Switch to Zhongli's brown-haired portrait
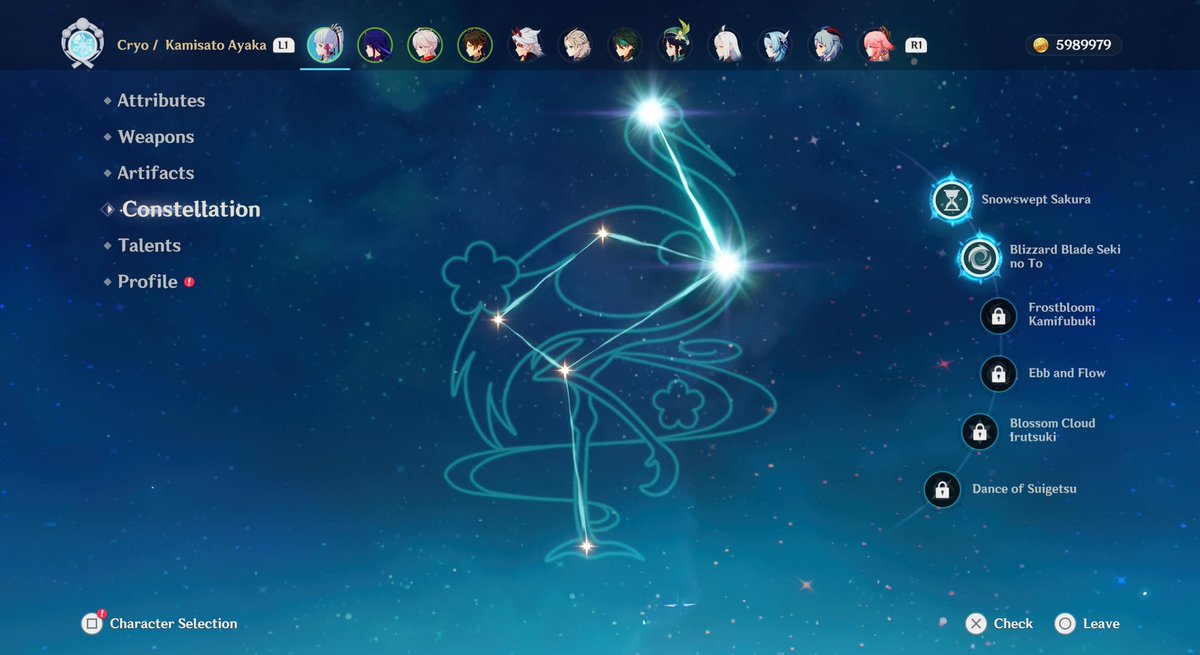 click(x=475, y=45)
